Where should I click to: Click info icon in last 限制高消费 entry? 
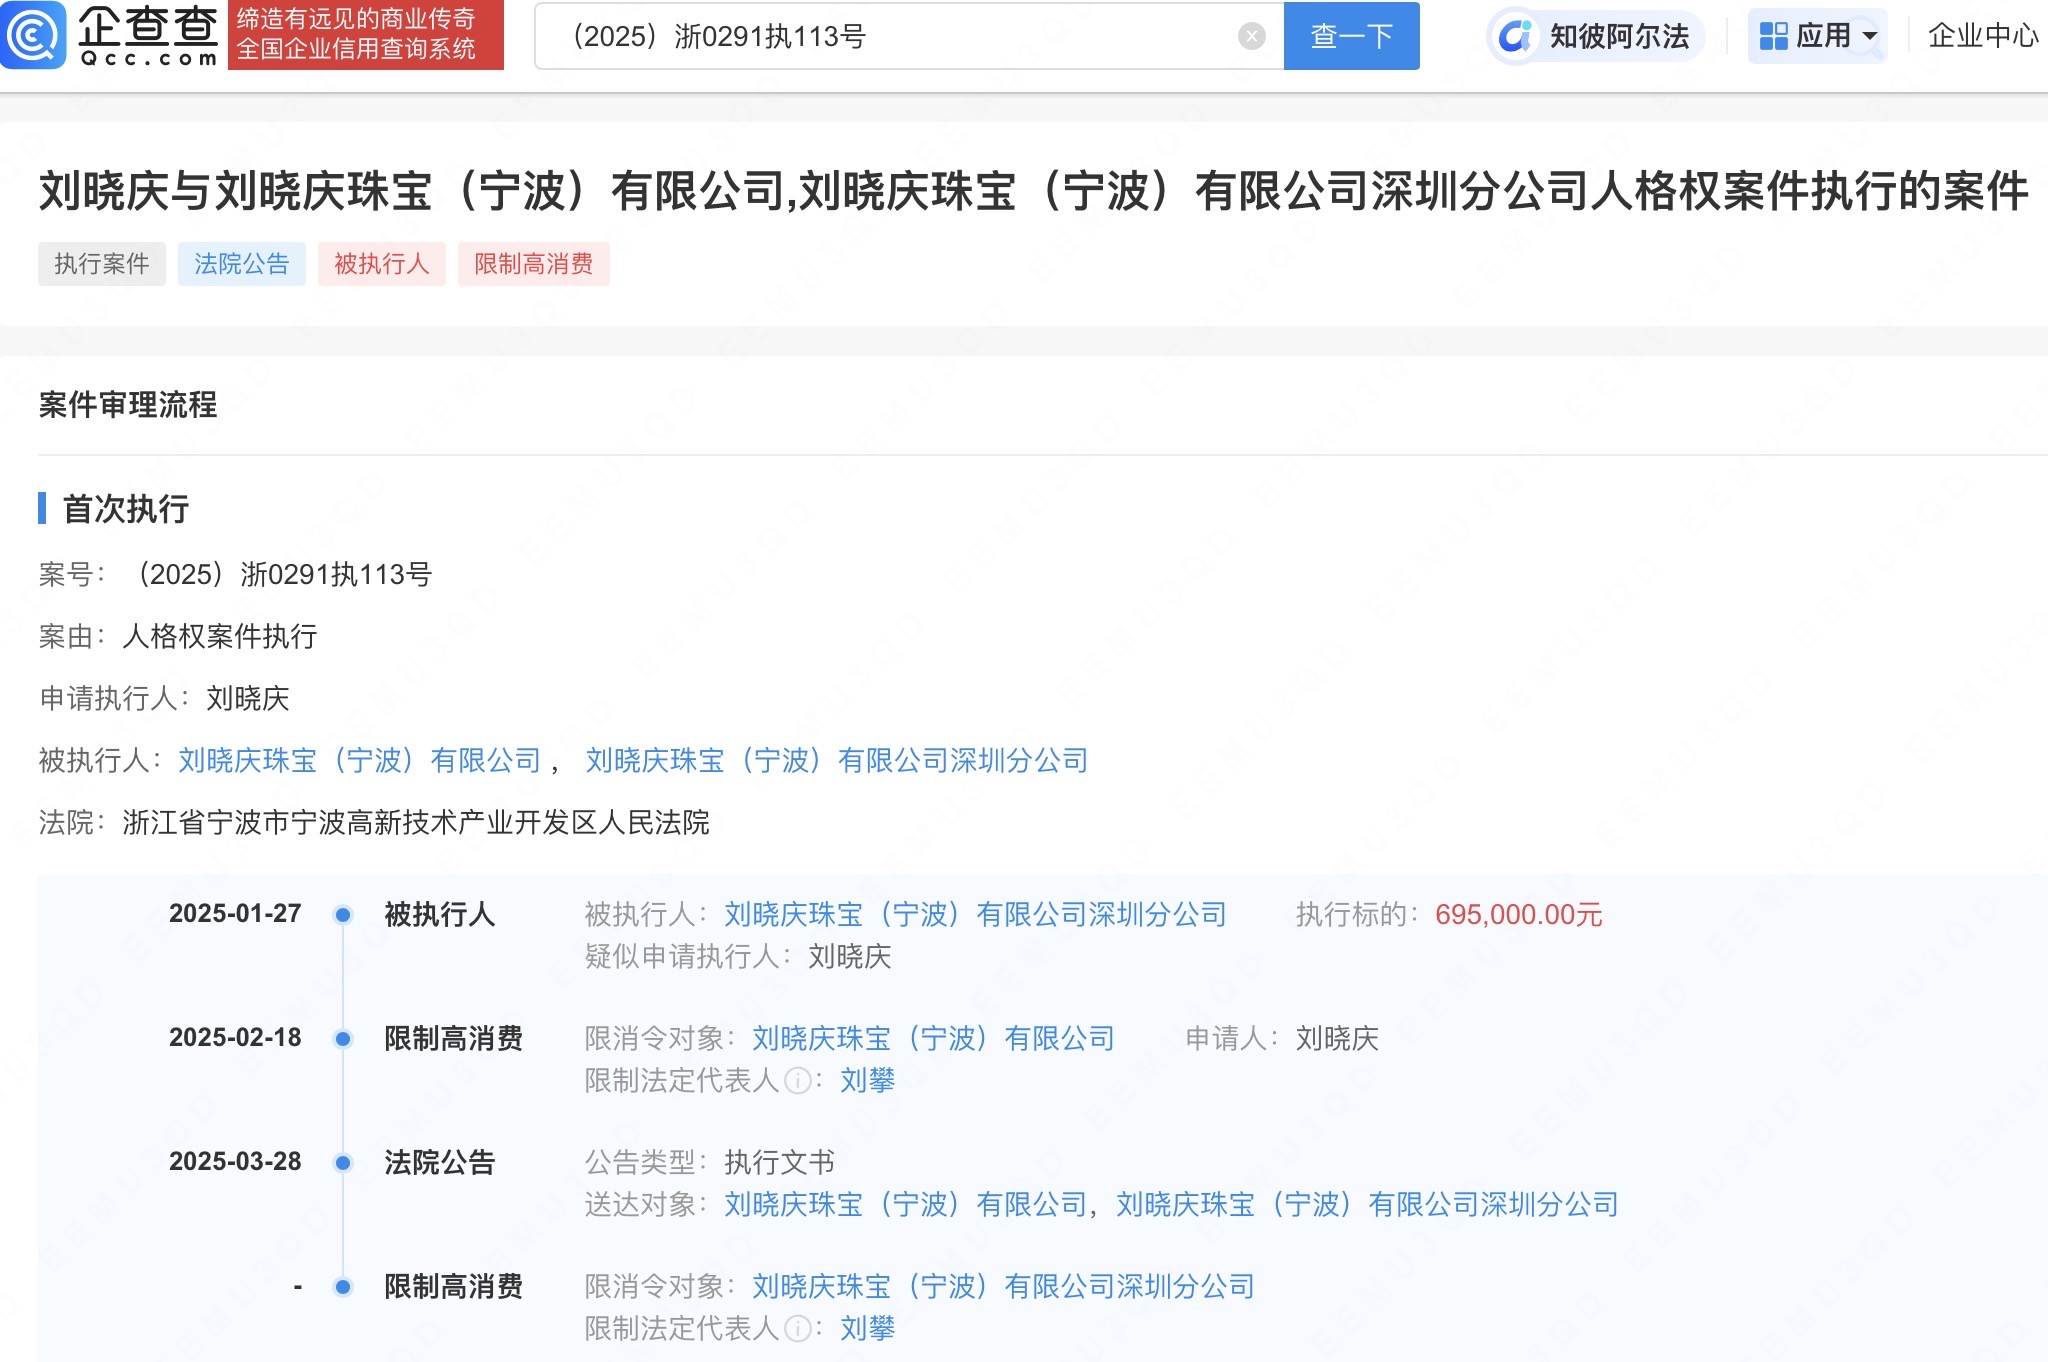tap(798, 1329)
